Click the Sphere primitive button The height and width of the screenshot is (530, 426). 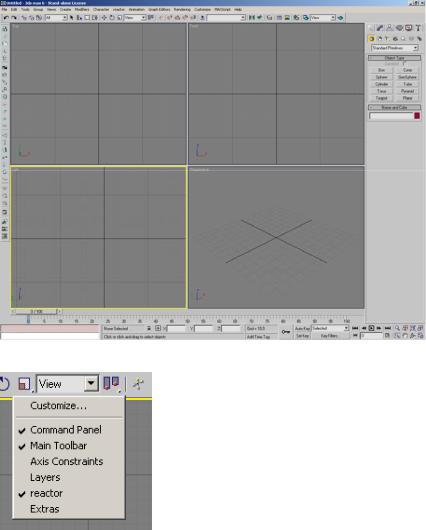click(x=381, y=77)
